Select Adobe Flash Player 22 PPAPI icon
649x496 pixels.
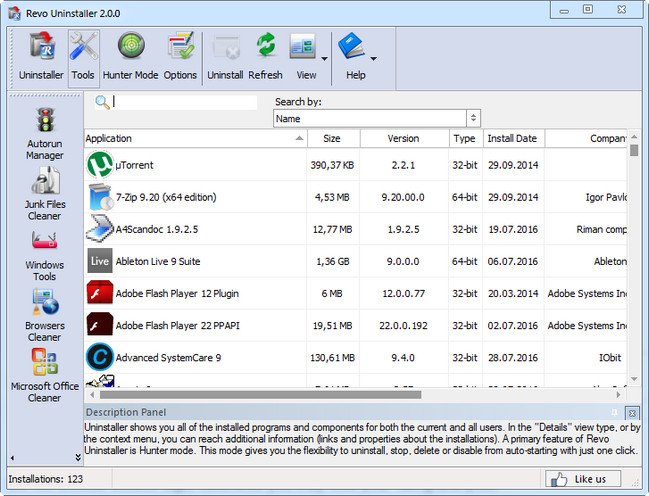100,324
